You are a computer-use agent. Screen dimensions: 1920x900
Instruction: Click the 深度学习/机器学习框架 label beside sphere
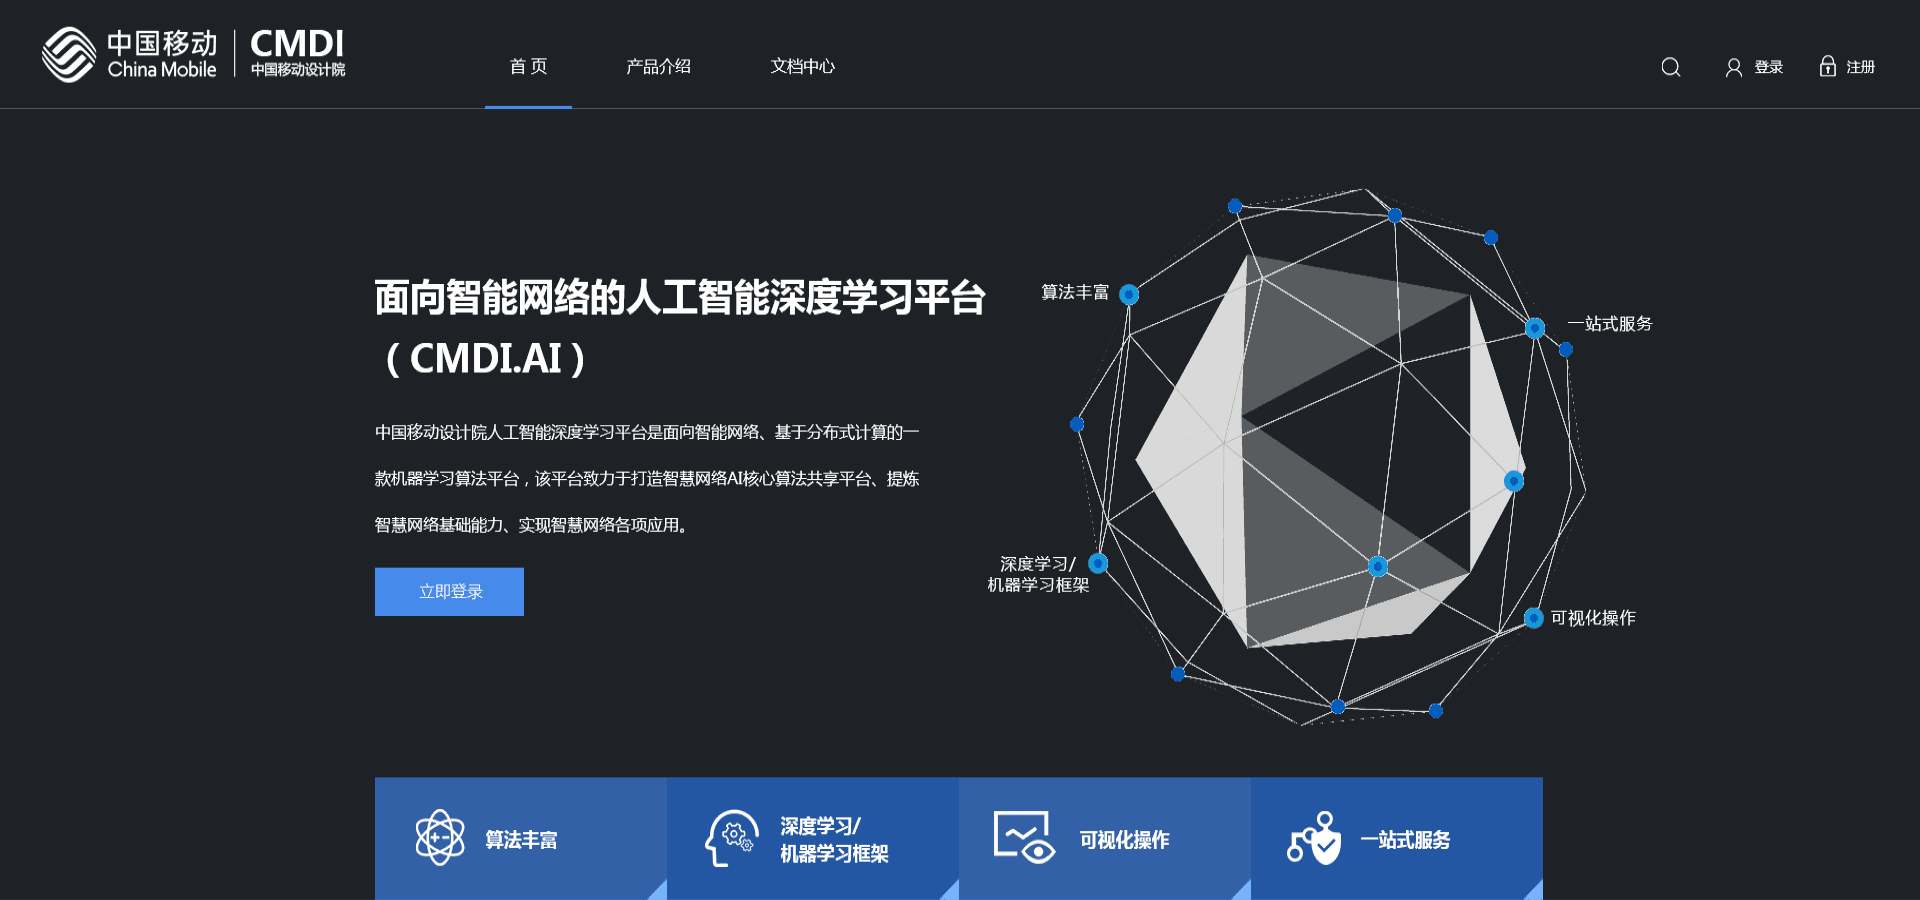(x=1038, y=574)
